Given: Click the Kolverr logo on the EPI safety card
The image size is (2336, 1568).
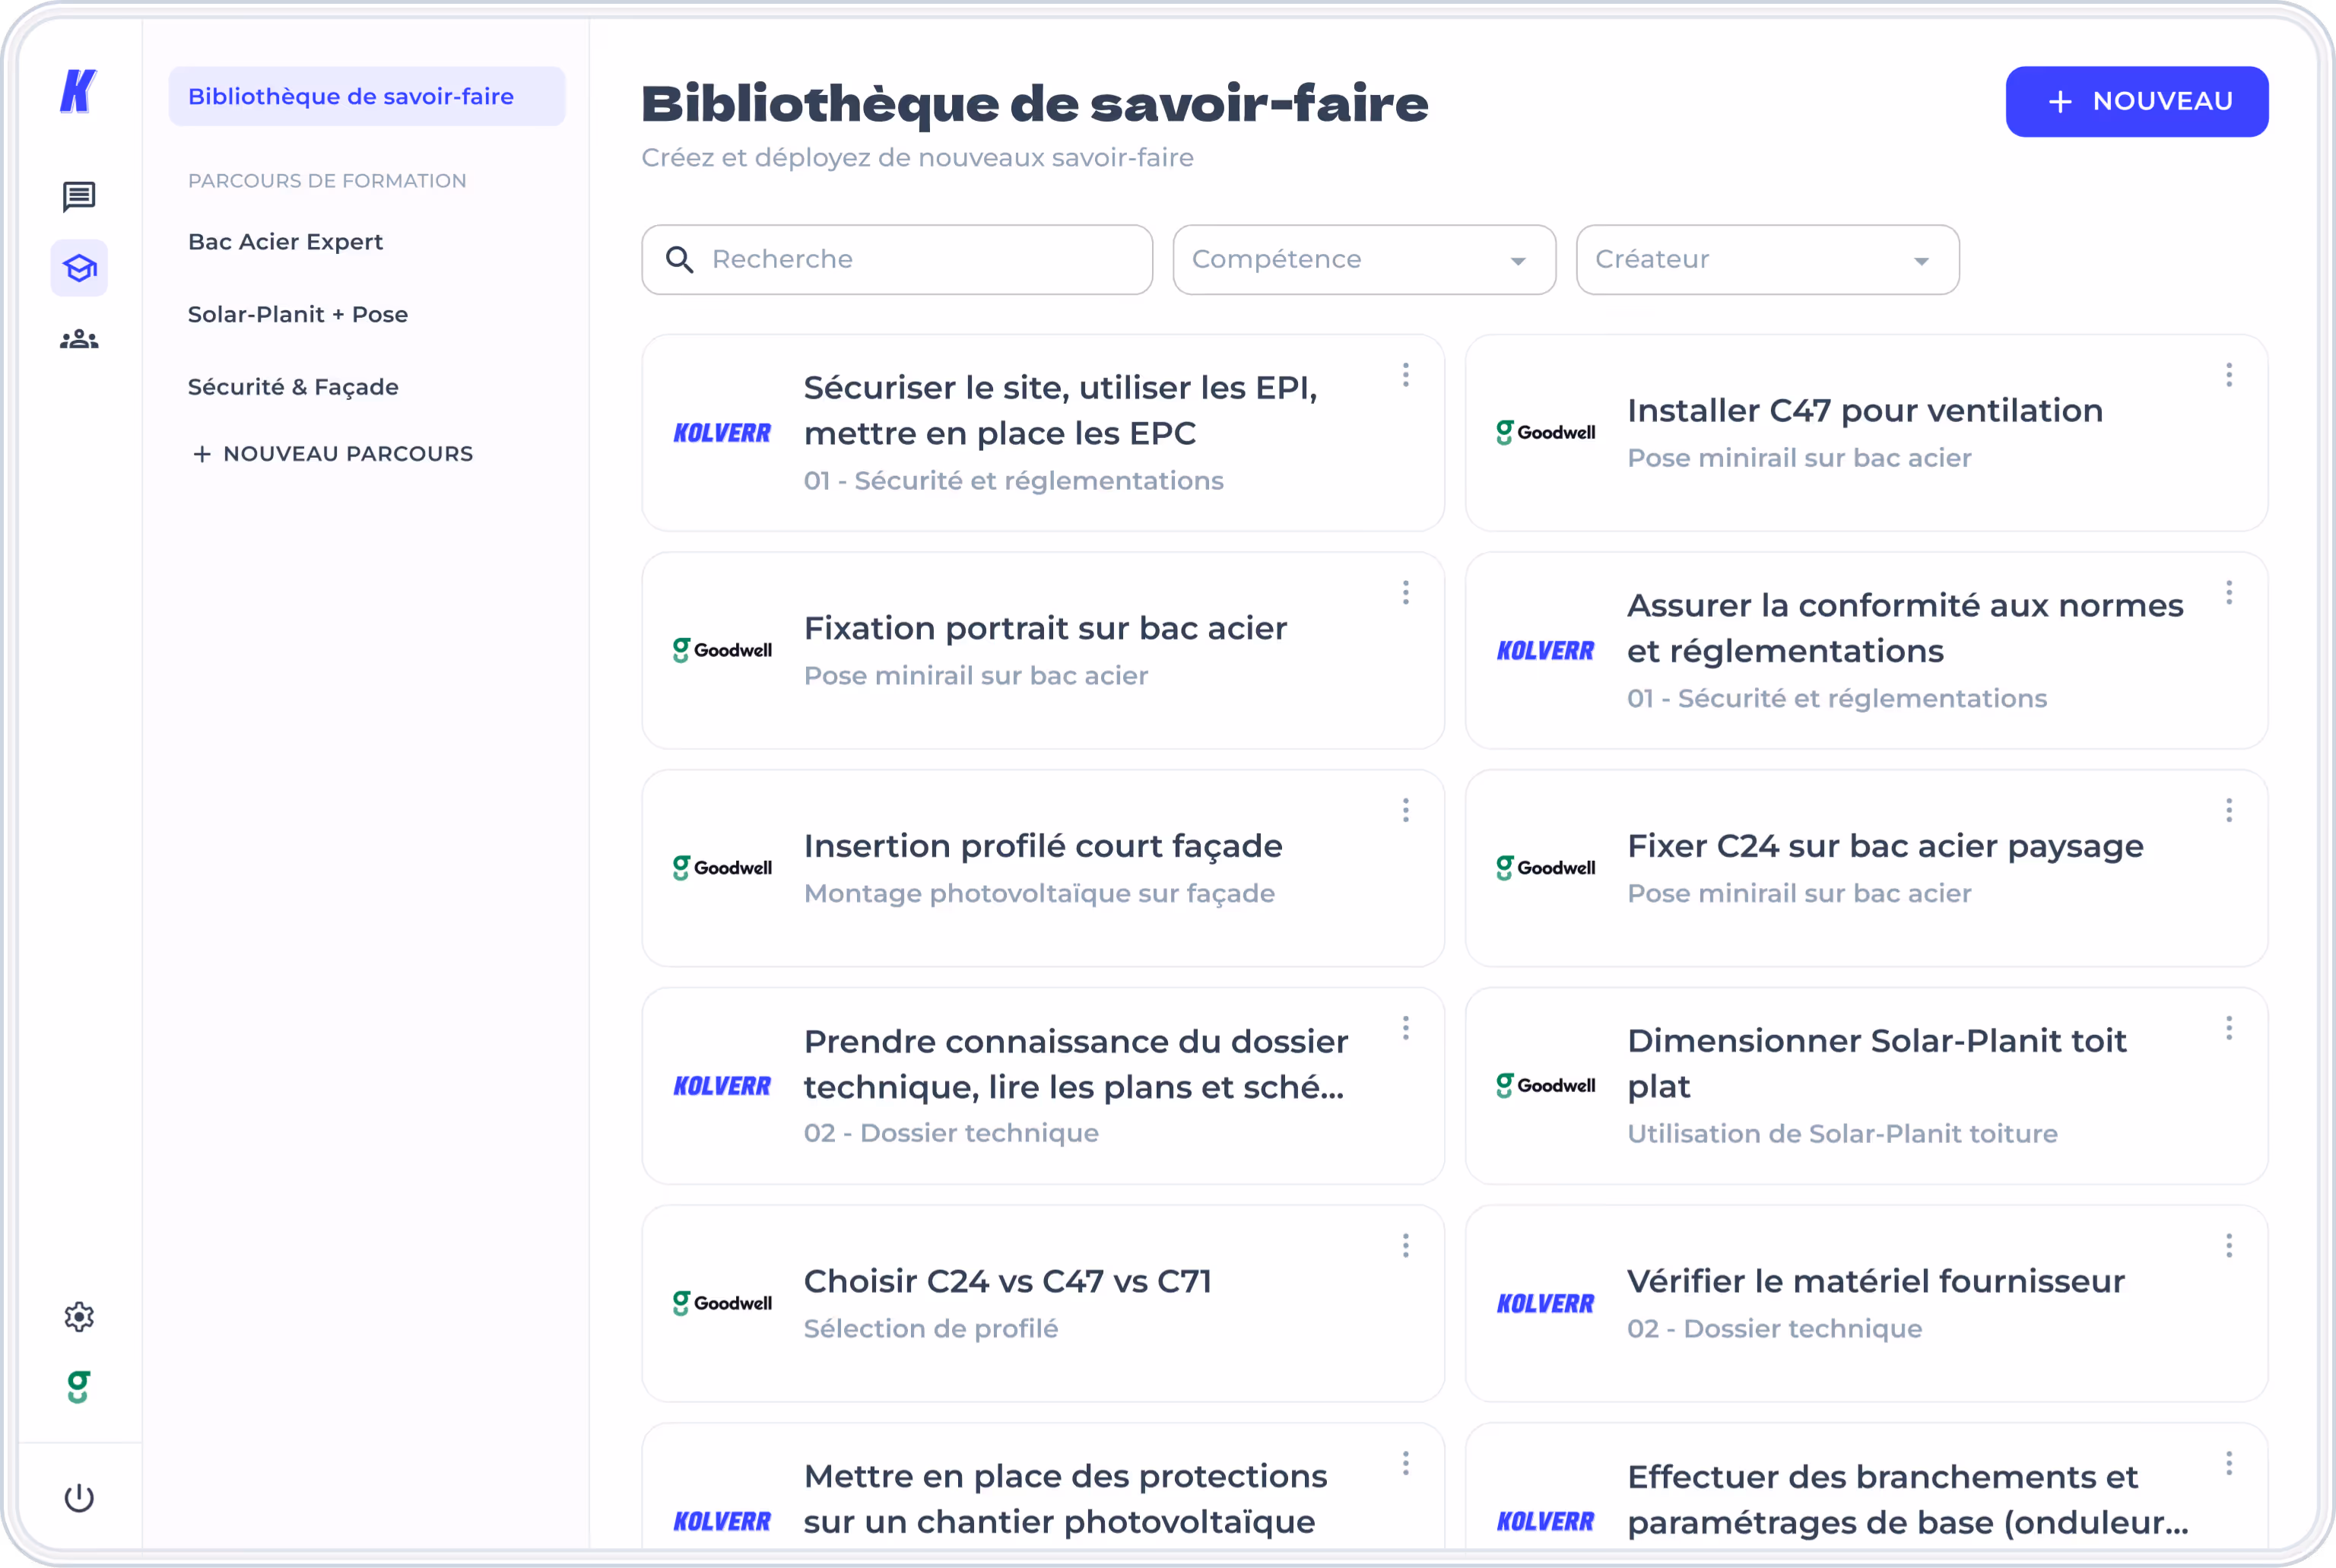Looking at the screenshot, I should pos(722,433).
